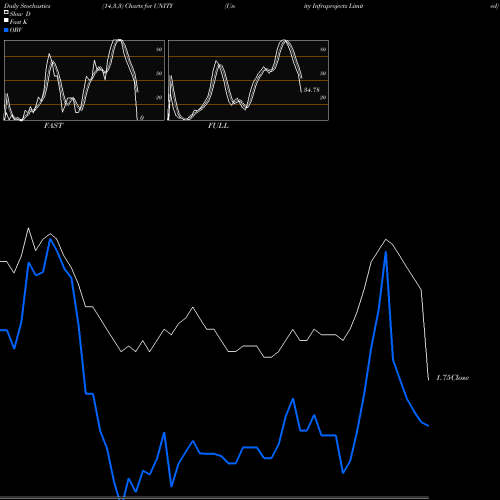Click the 20 axis label in FAST chart
The image size is (500, 500).
[159, 97]
